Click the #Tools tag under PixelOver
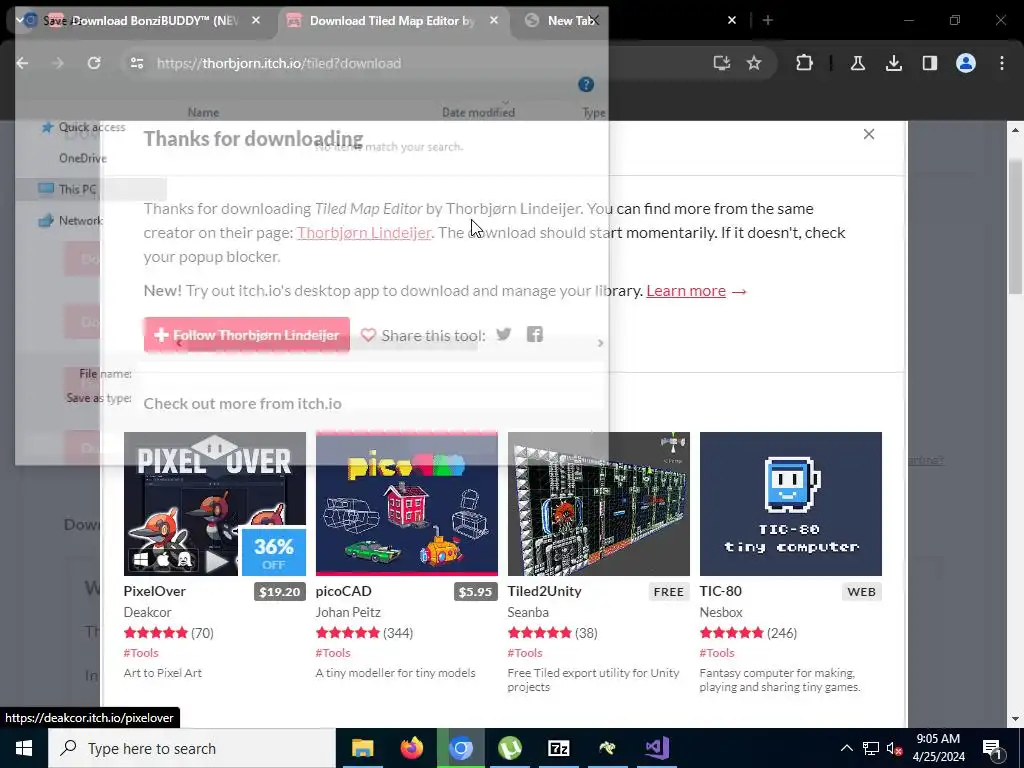 [141, 652]
